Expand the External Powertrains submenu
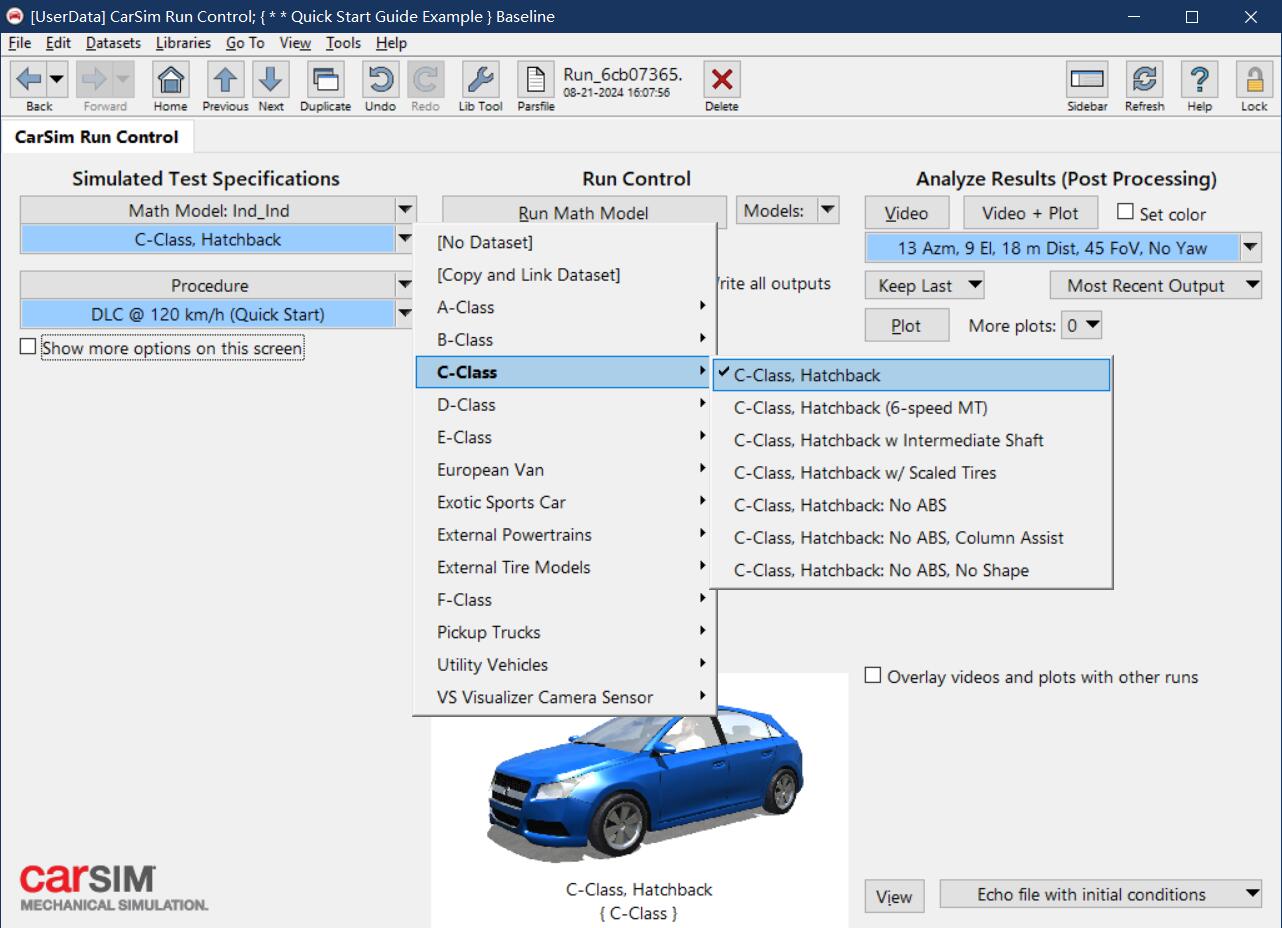1282x928 pixels. pyautogui.click(x=565, y=534)
